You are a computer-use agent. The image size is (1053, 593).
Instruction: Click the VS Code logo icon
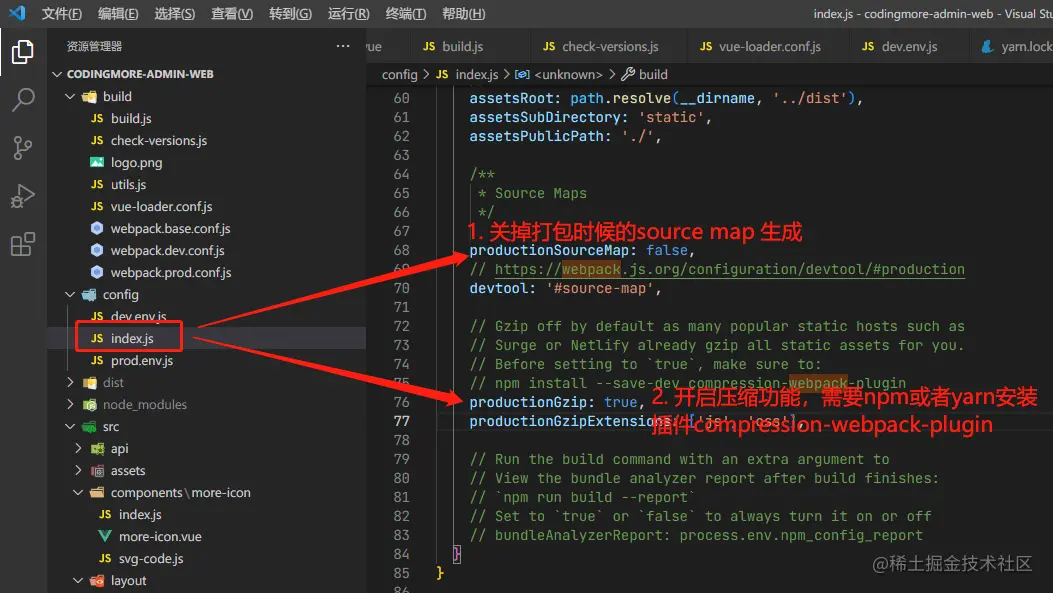17,13
